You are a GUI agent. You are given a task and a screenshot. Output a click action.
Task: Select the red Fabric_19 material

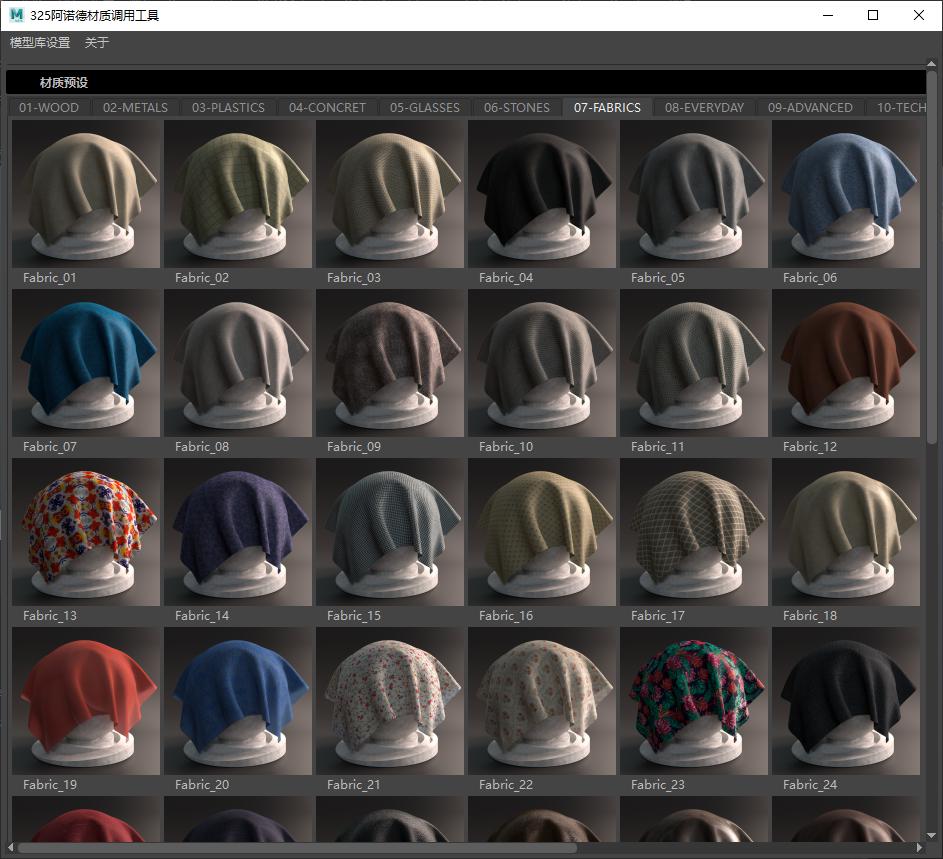tap(86, 701)
